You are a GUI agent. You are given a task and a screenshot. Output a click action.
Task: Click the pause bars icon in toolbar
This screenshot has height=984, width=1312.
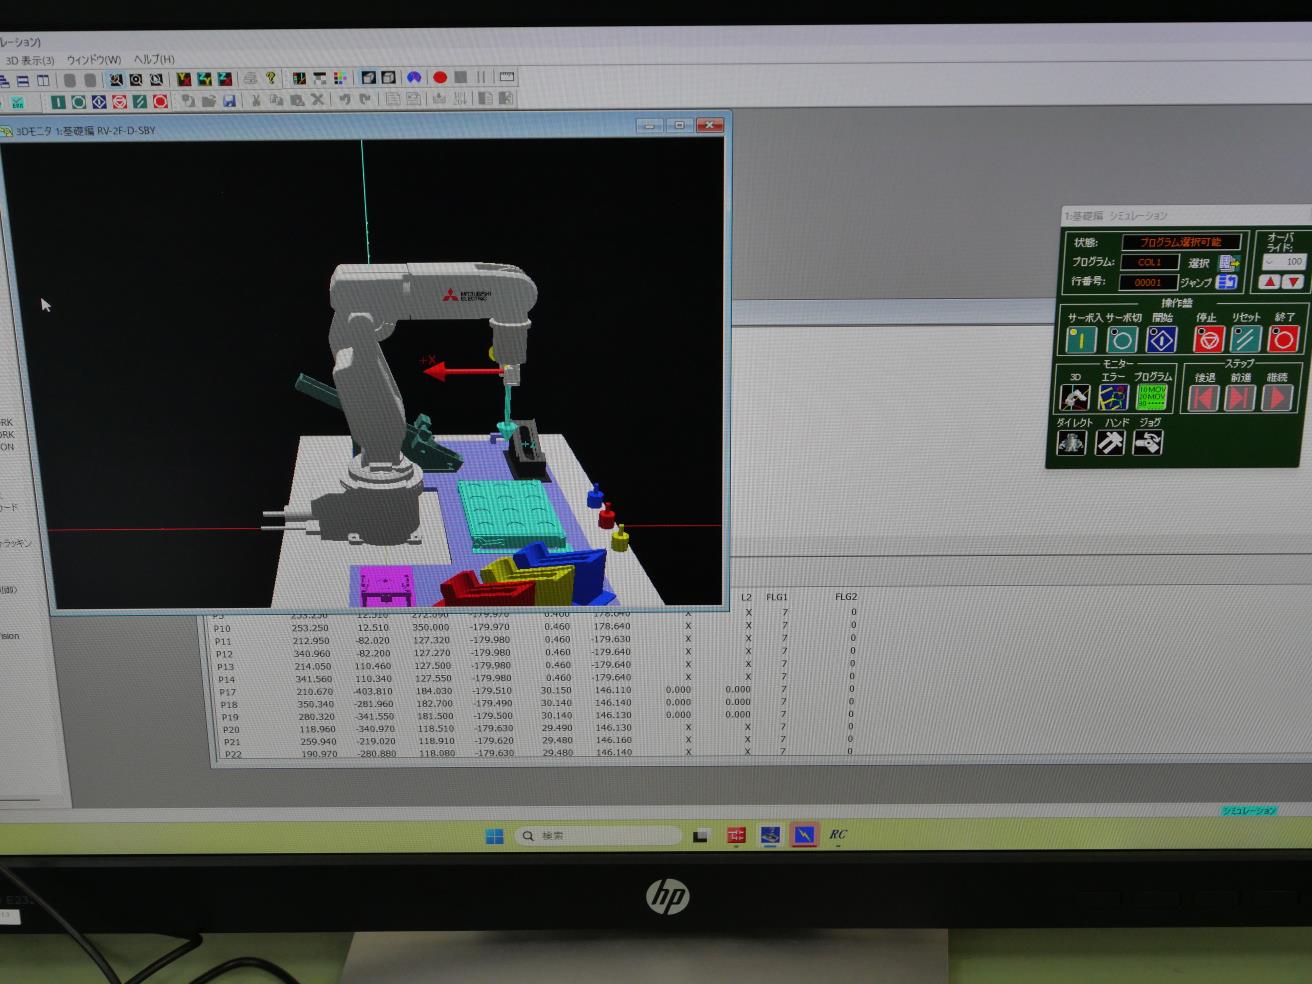click(x=481, y=77)
